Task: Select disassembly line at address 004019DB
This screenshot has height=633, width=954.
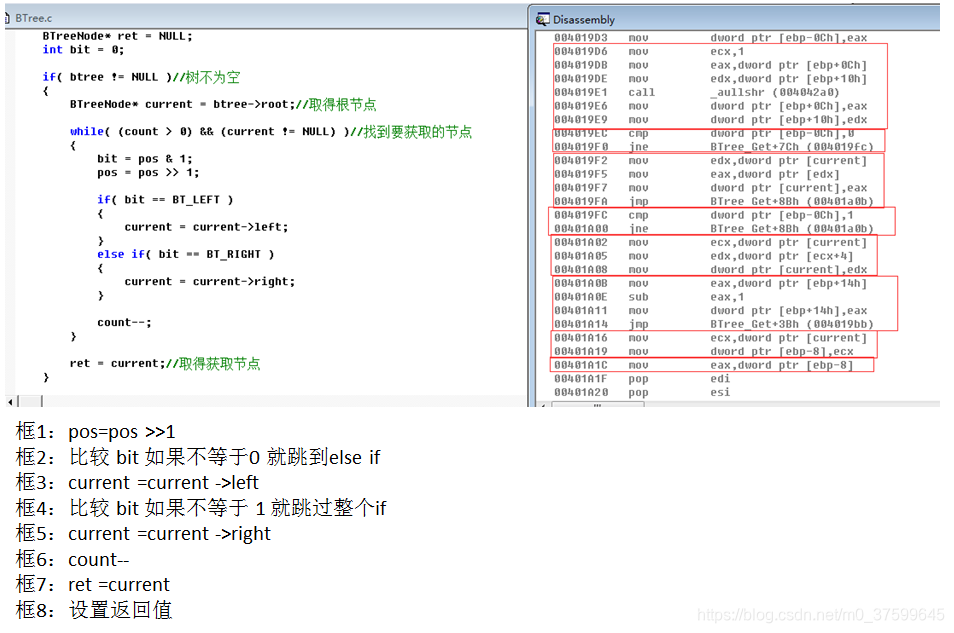Action: coord(710,65)
